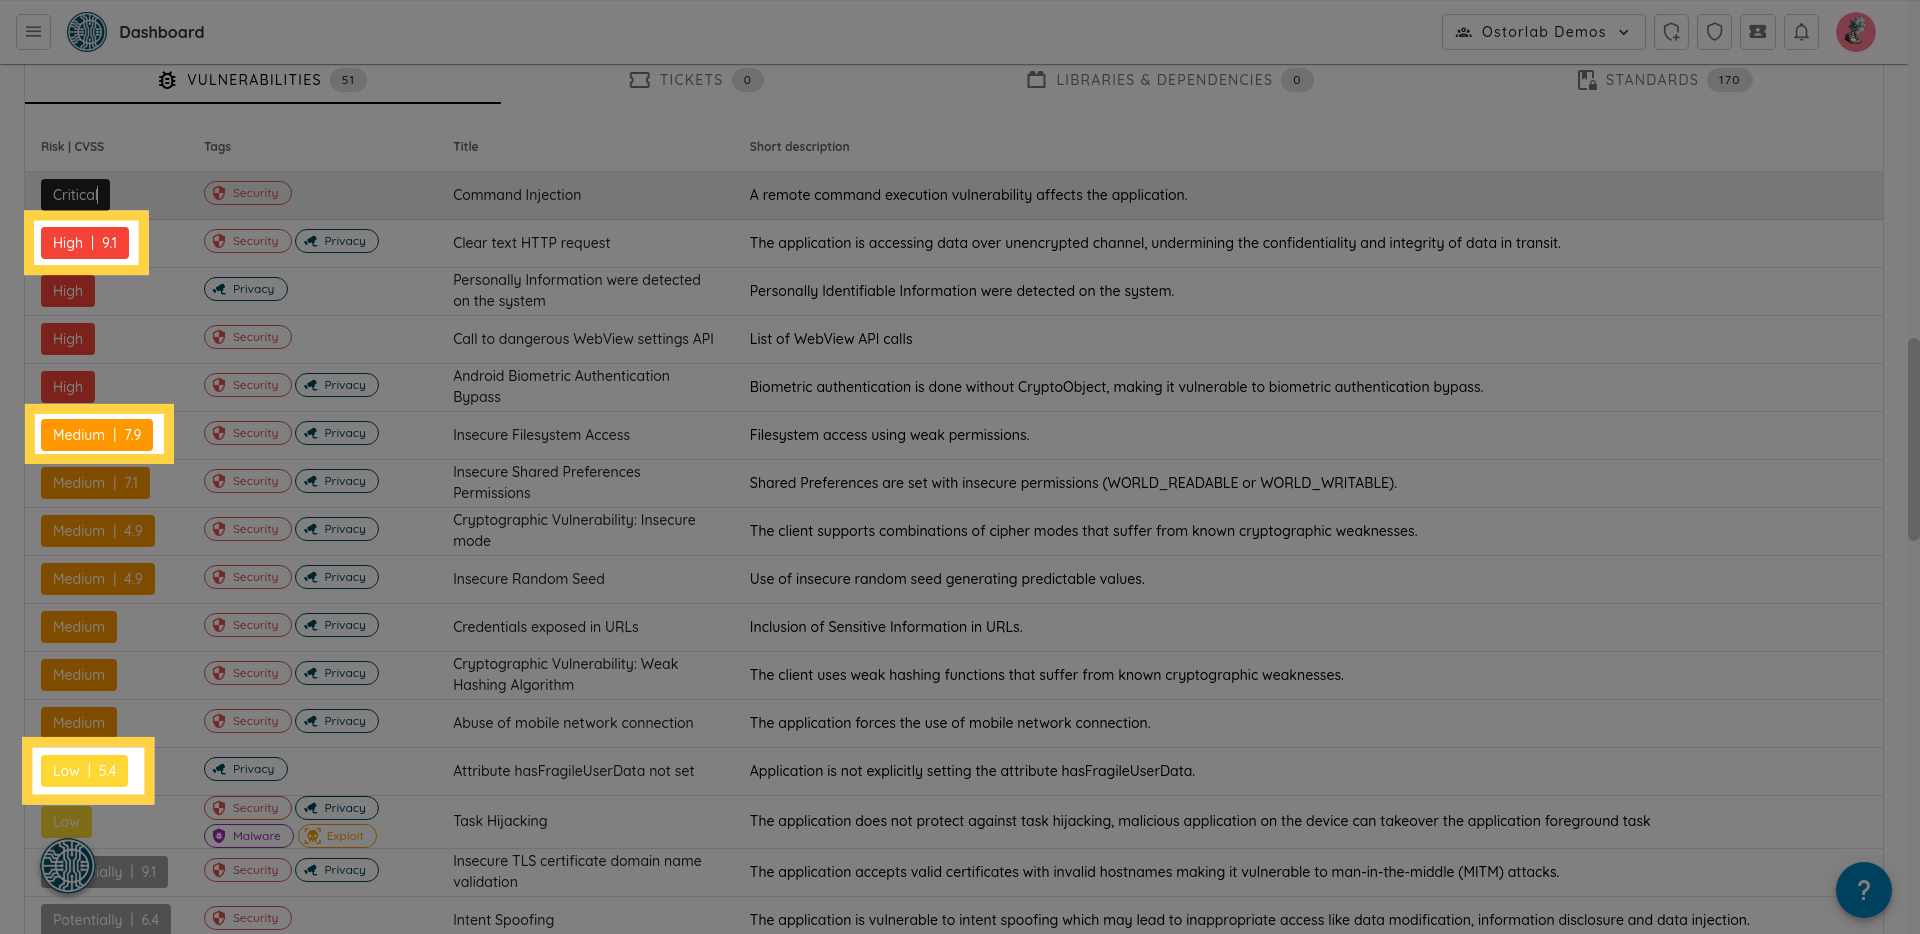Open the Clear text HTTP request entry
The image size is (1920, 934).
pyautogui.click(x=531, y=243)
